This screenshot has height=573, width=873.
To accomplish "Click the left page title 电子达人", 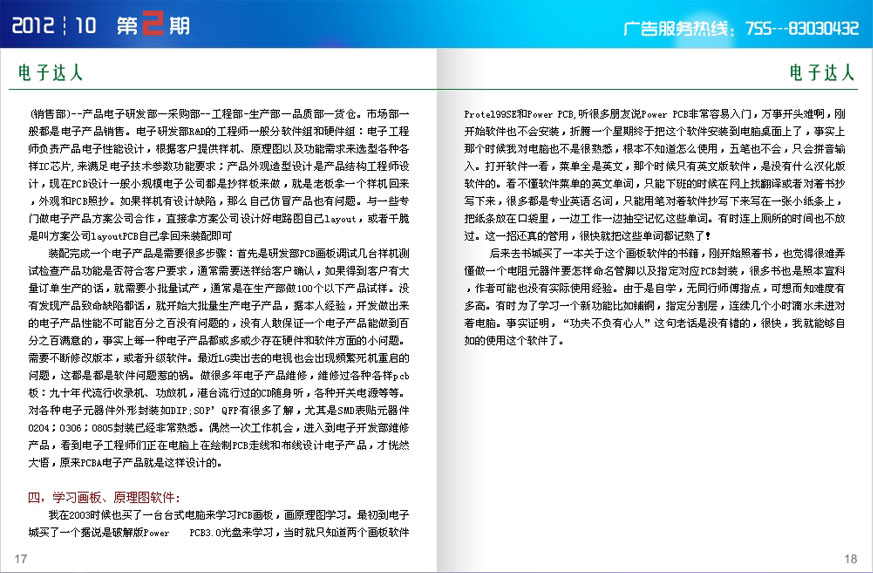I will (51, 72).
